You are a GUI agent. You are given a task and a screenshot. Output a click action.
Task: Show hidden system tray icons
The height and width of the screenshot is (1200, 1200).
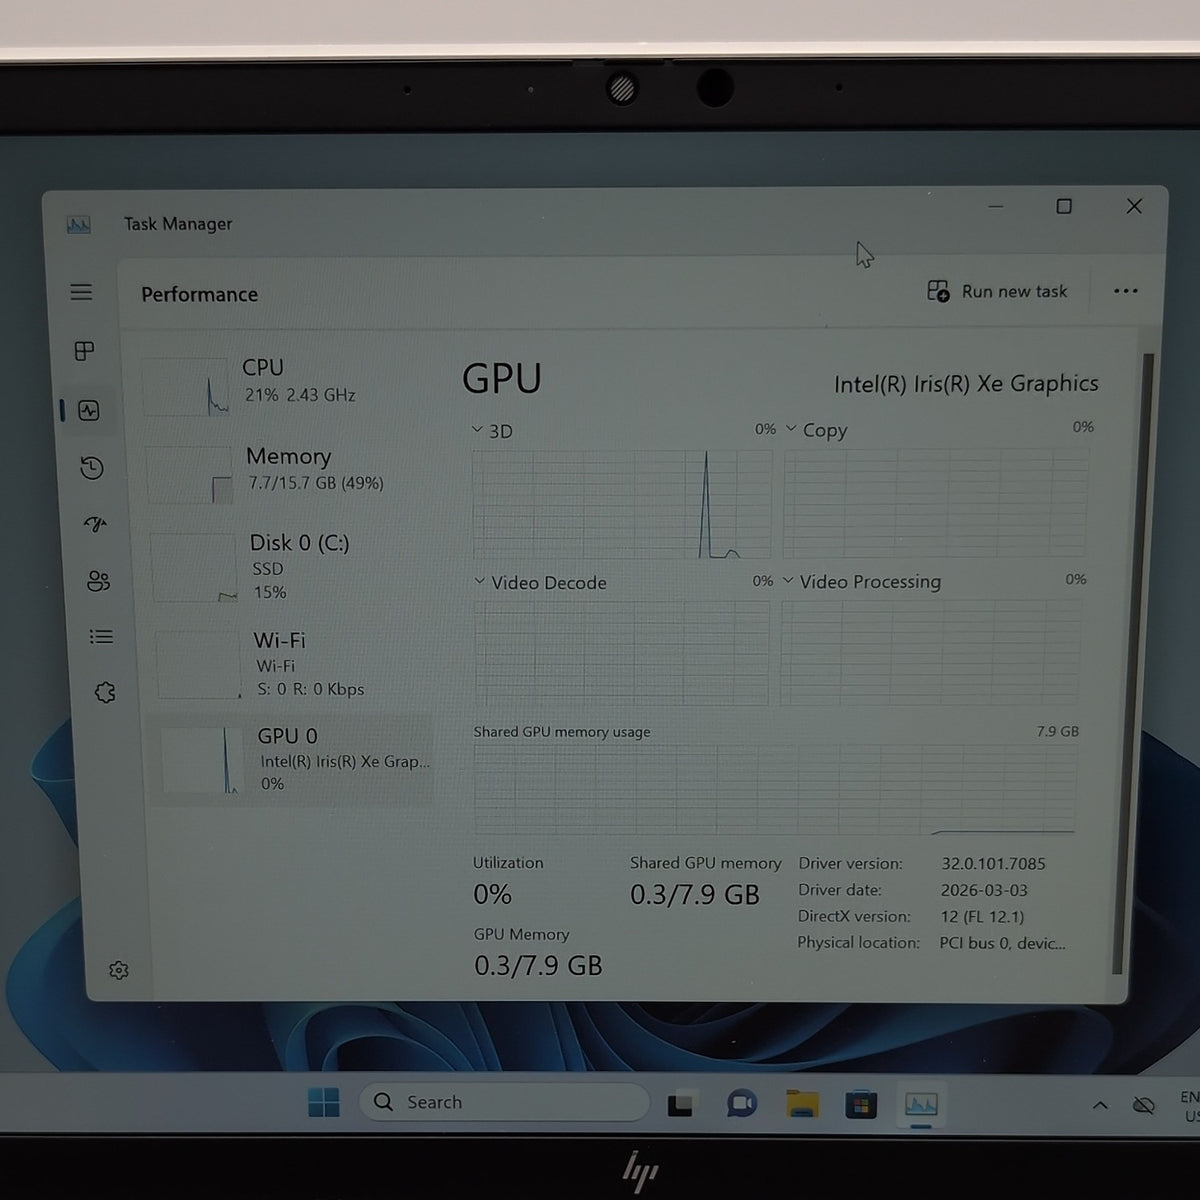1100,1105
